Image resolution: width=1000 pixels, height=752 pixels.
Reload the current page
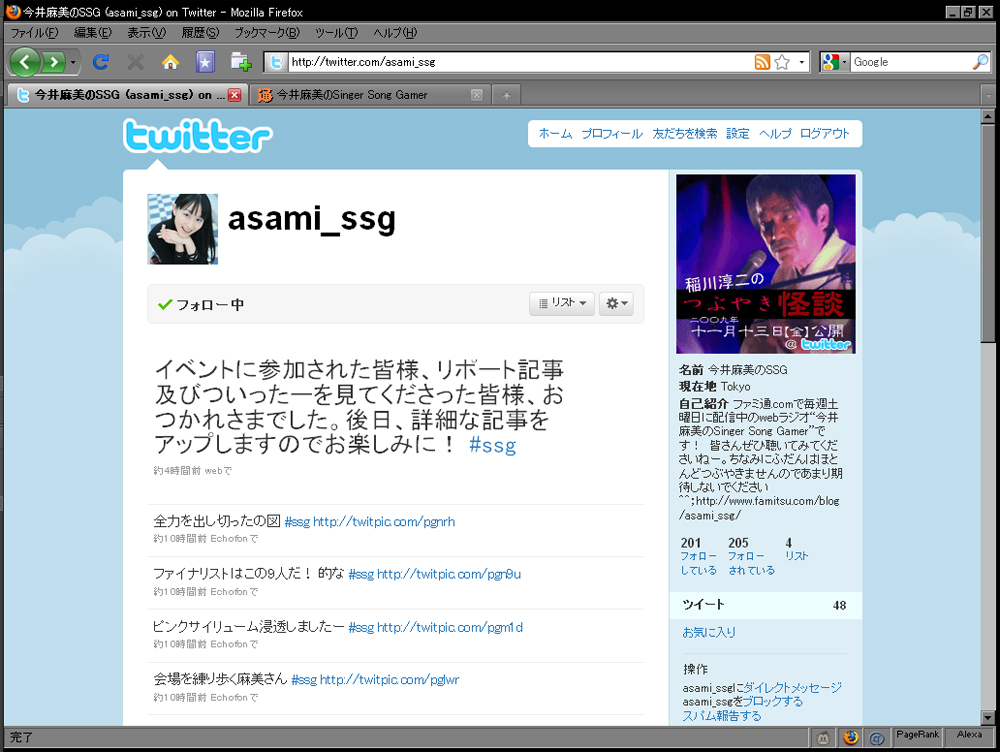[103, 62]
